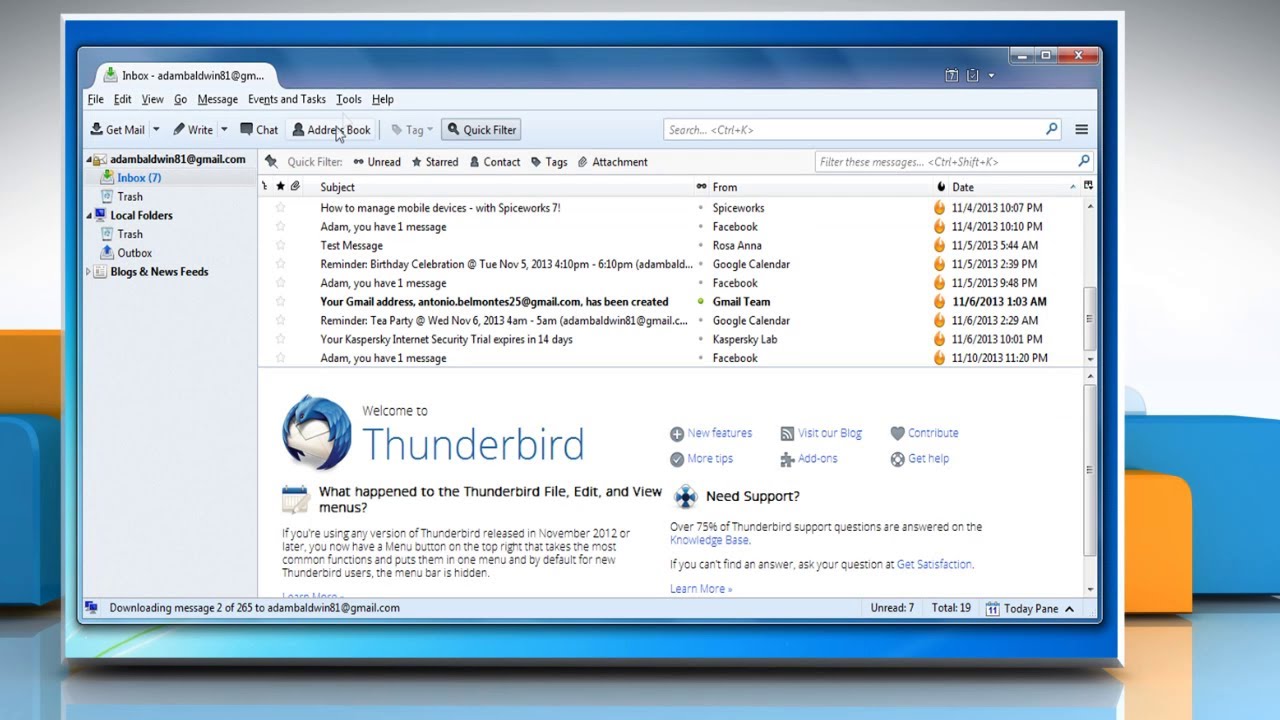Viewport: 1280px width, 720px height.
Task: Expand the Blogs & News Feeds tree
Action: [88, 272]
